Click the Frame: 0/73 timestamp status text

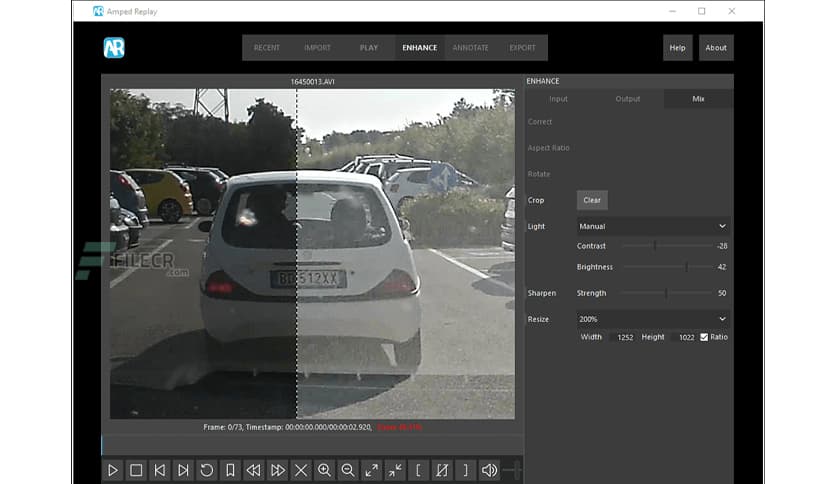(287, 427)
